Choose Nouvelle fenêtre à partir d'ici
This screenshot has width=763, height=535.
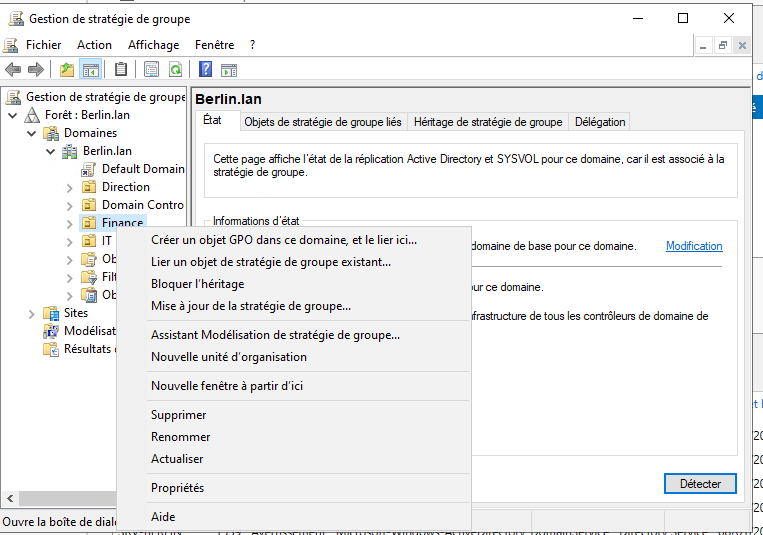point(293,386)
